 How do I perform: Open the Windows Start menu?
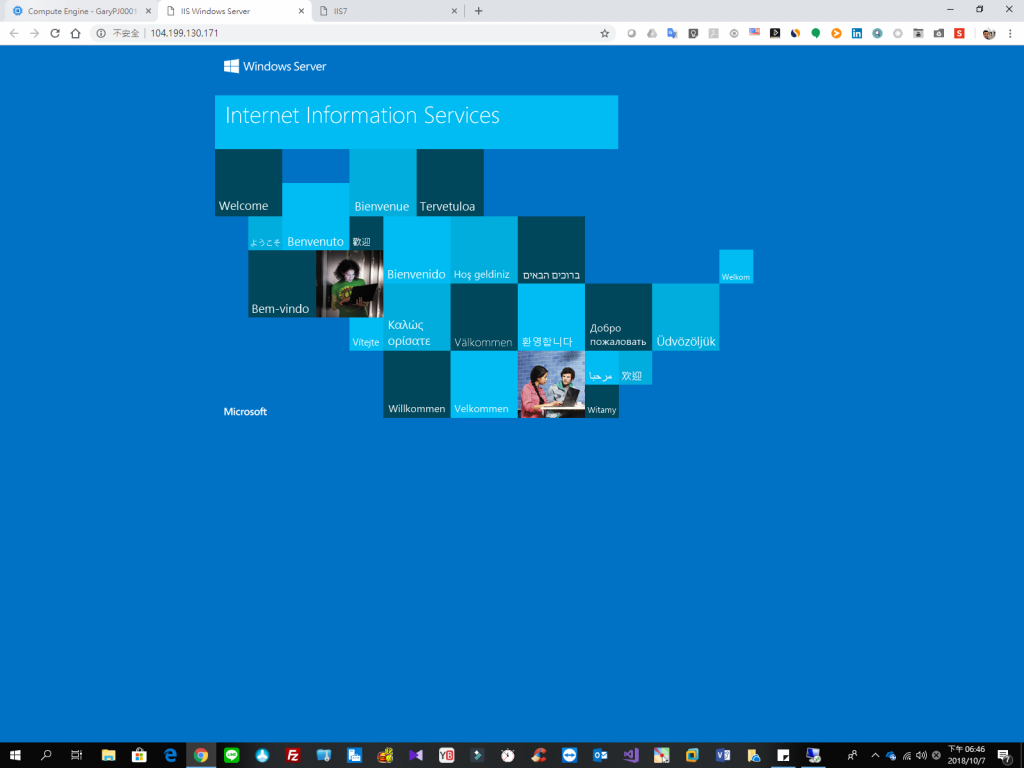pyautogui.click(x=15, y=755)
